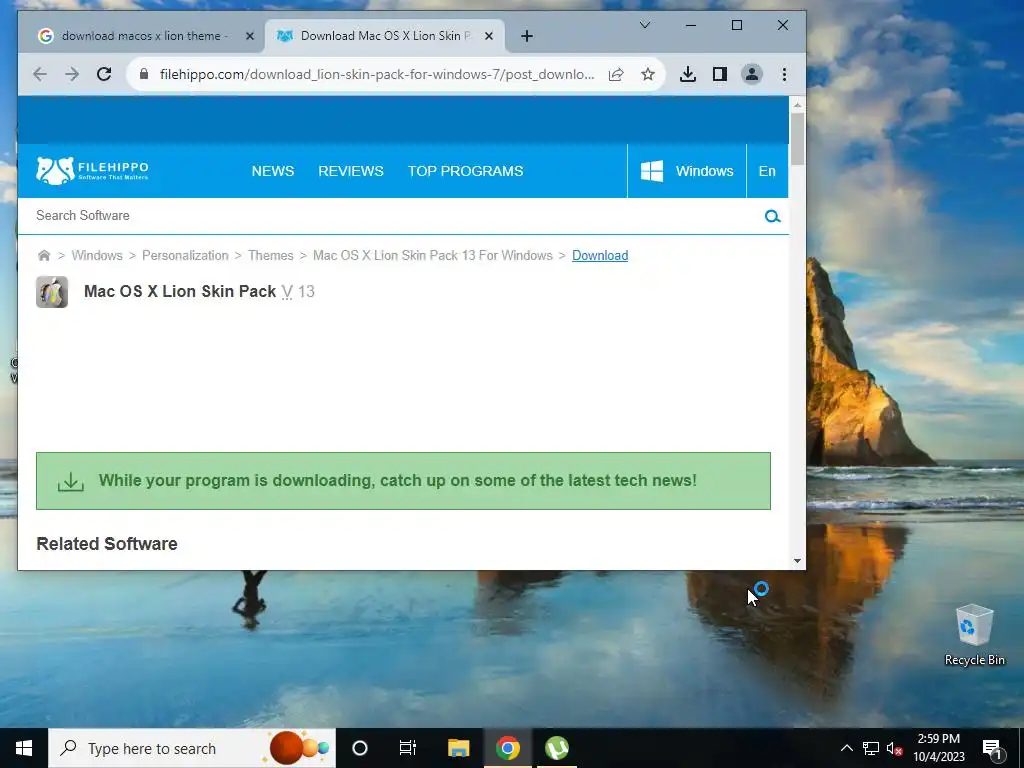Open the Personalization breadcrumb link
Viewport: 1024px width, 768px height.
click(185, 255)
